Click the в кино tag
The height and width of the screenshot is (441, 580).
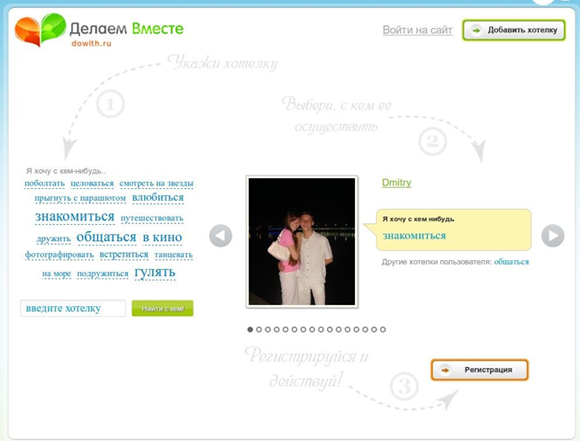[162, 237]
